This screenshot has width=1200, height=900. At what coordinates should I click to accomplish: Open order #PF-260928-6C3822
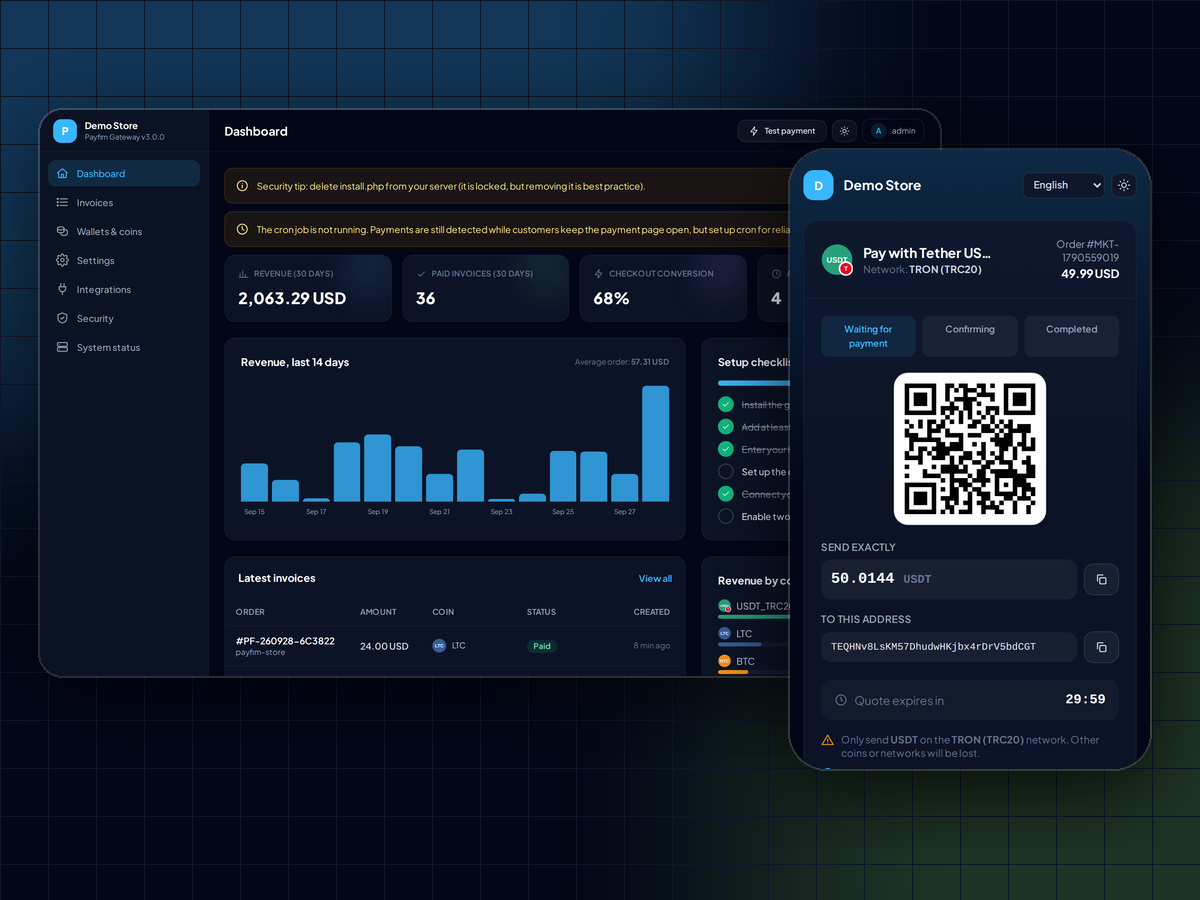pyautogui.click(x=285, y=641)
